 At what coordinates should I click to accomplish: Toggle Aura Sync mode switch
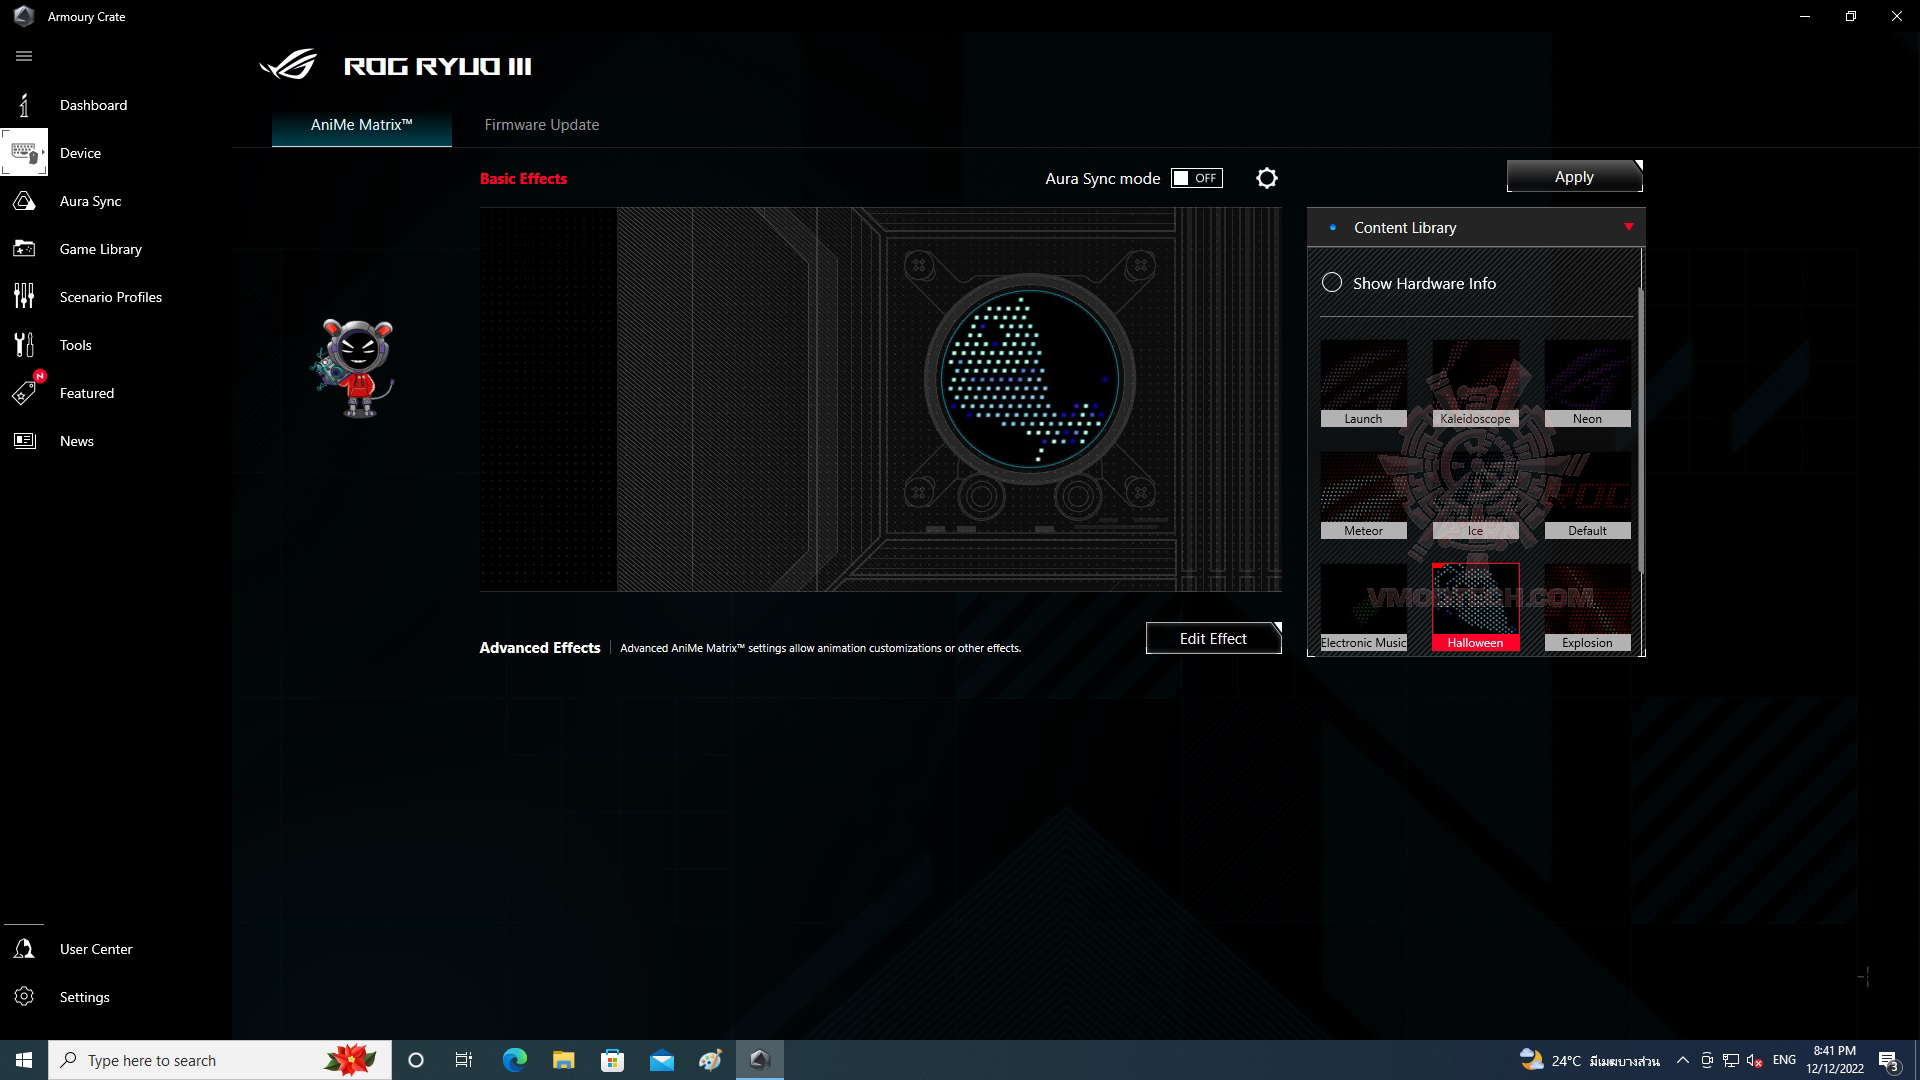pyautogui.click(x=1196, y=178)
